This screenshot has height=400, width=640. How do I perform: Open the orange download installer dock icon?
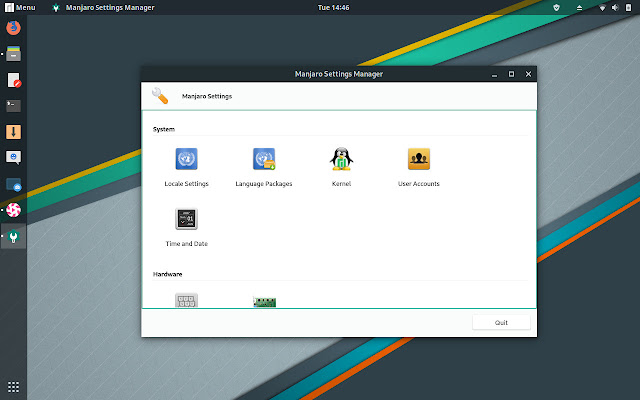(13, 132)
